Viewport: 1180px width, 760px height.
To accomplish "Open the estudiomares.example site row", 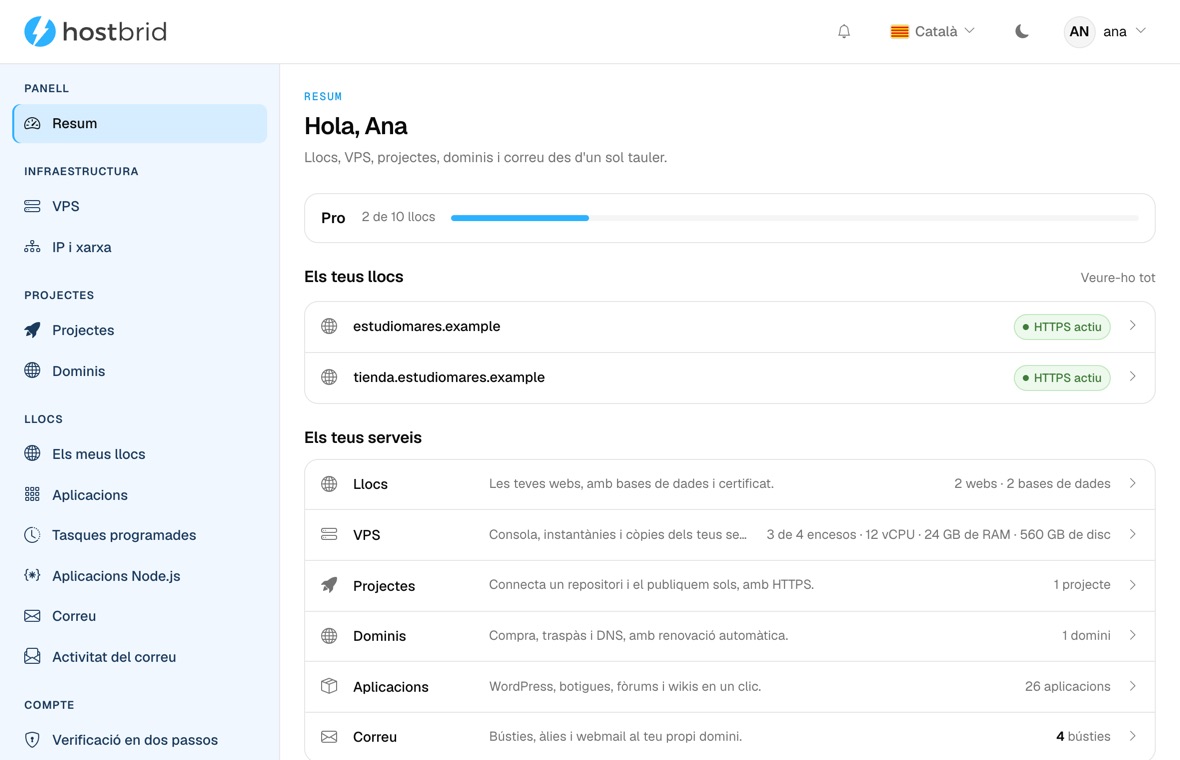I will pos(729,327).
